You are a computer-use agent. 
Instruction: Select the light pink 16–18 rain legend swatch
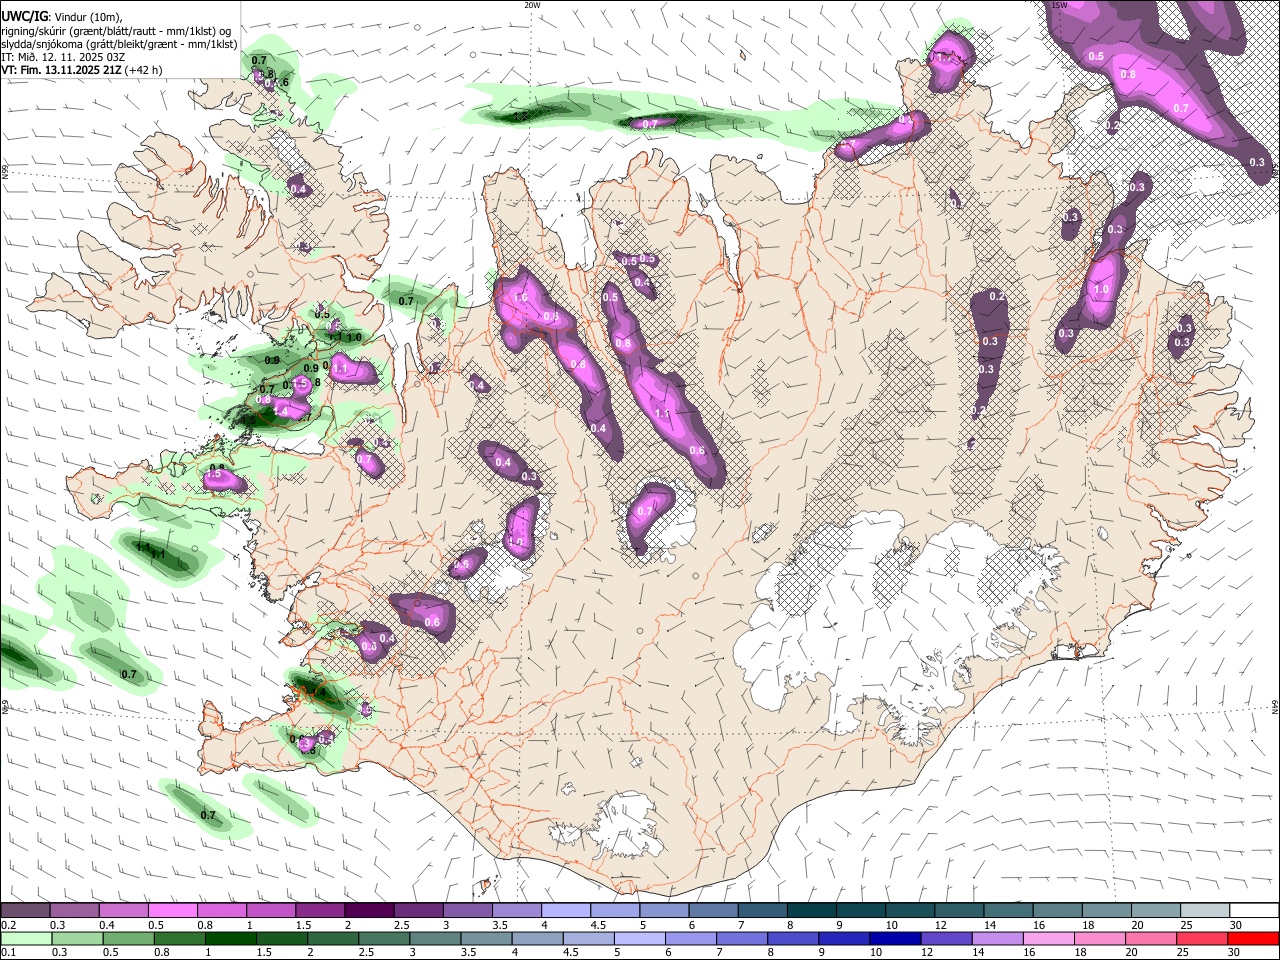point(1049,939)
